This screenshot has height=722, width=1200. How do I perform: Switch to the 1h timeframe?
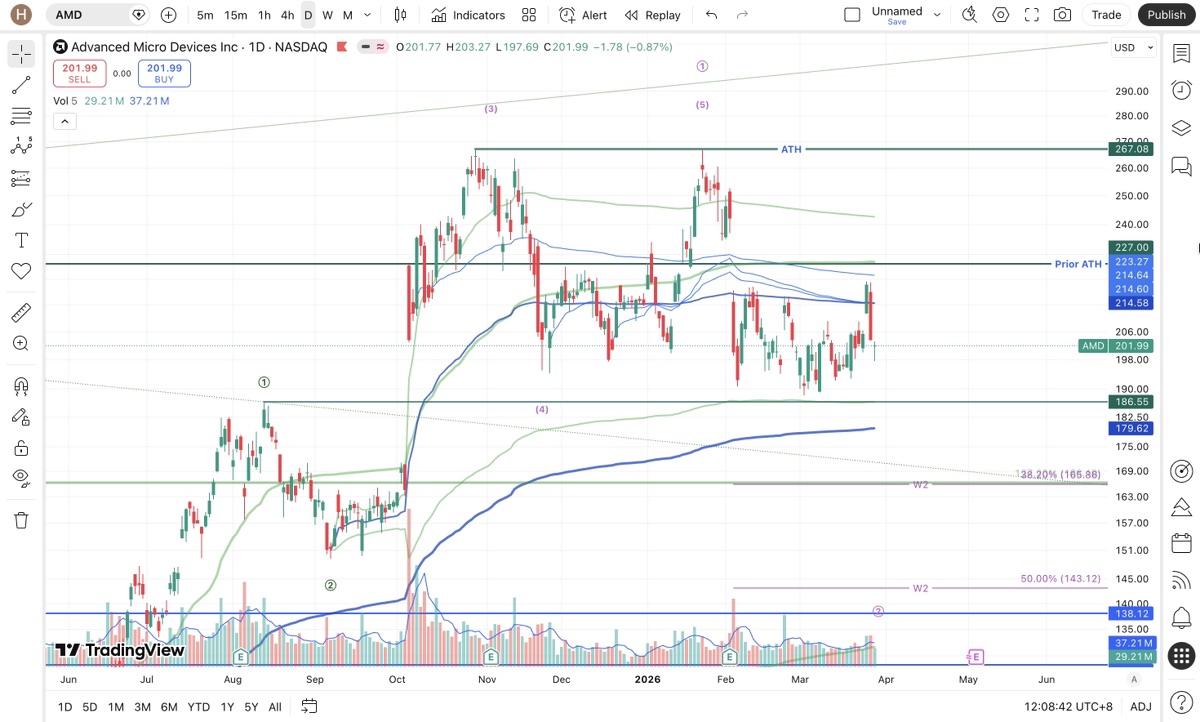[x=264, y=15]
